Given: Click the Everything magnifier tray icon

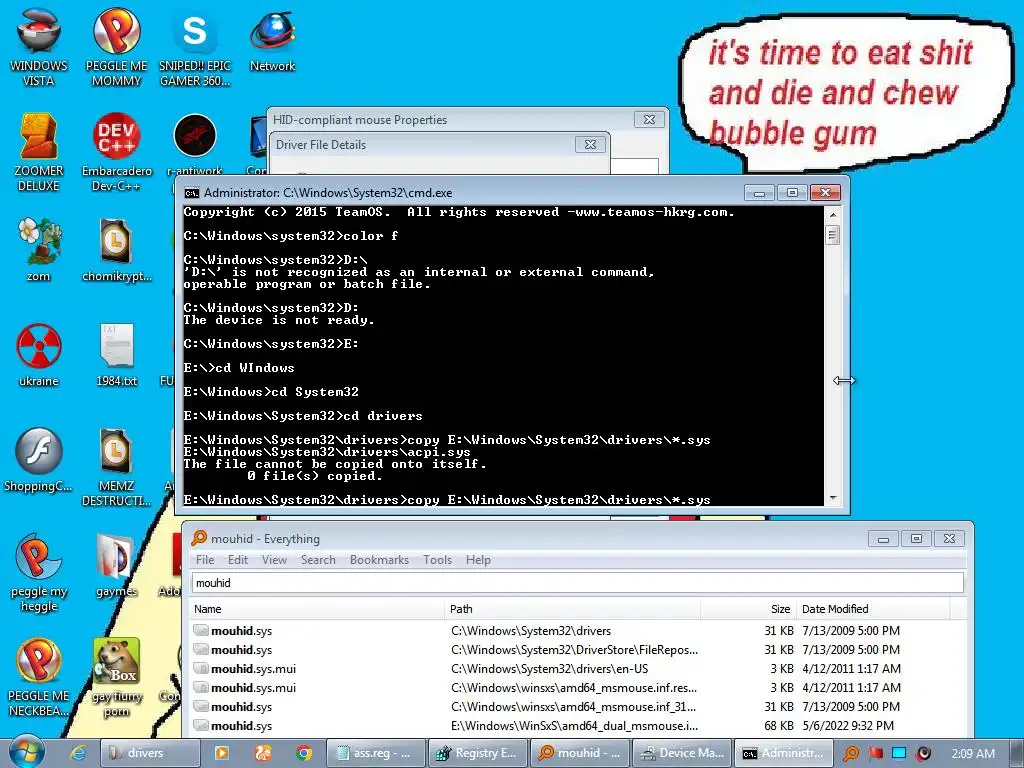Looking at the screenshot, I should coord(851,754).
